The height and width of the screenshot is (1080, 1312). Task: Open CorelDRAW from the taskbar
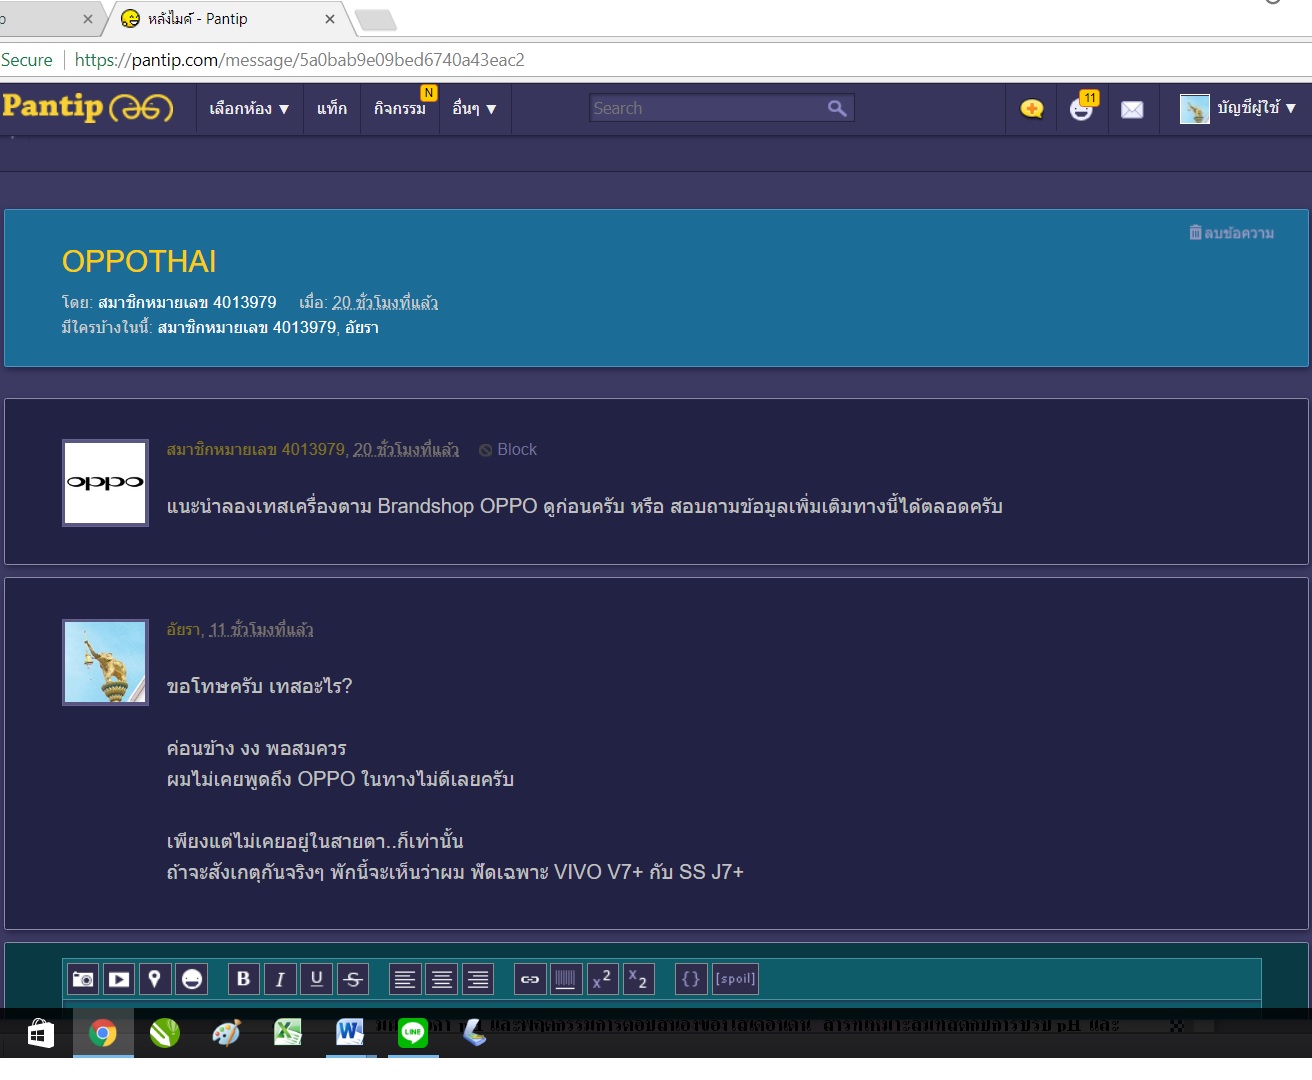point(165,1033)
